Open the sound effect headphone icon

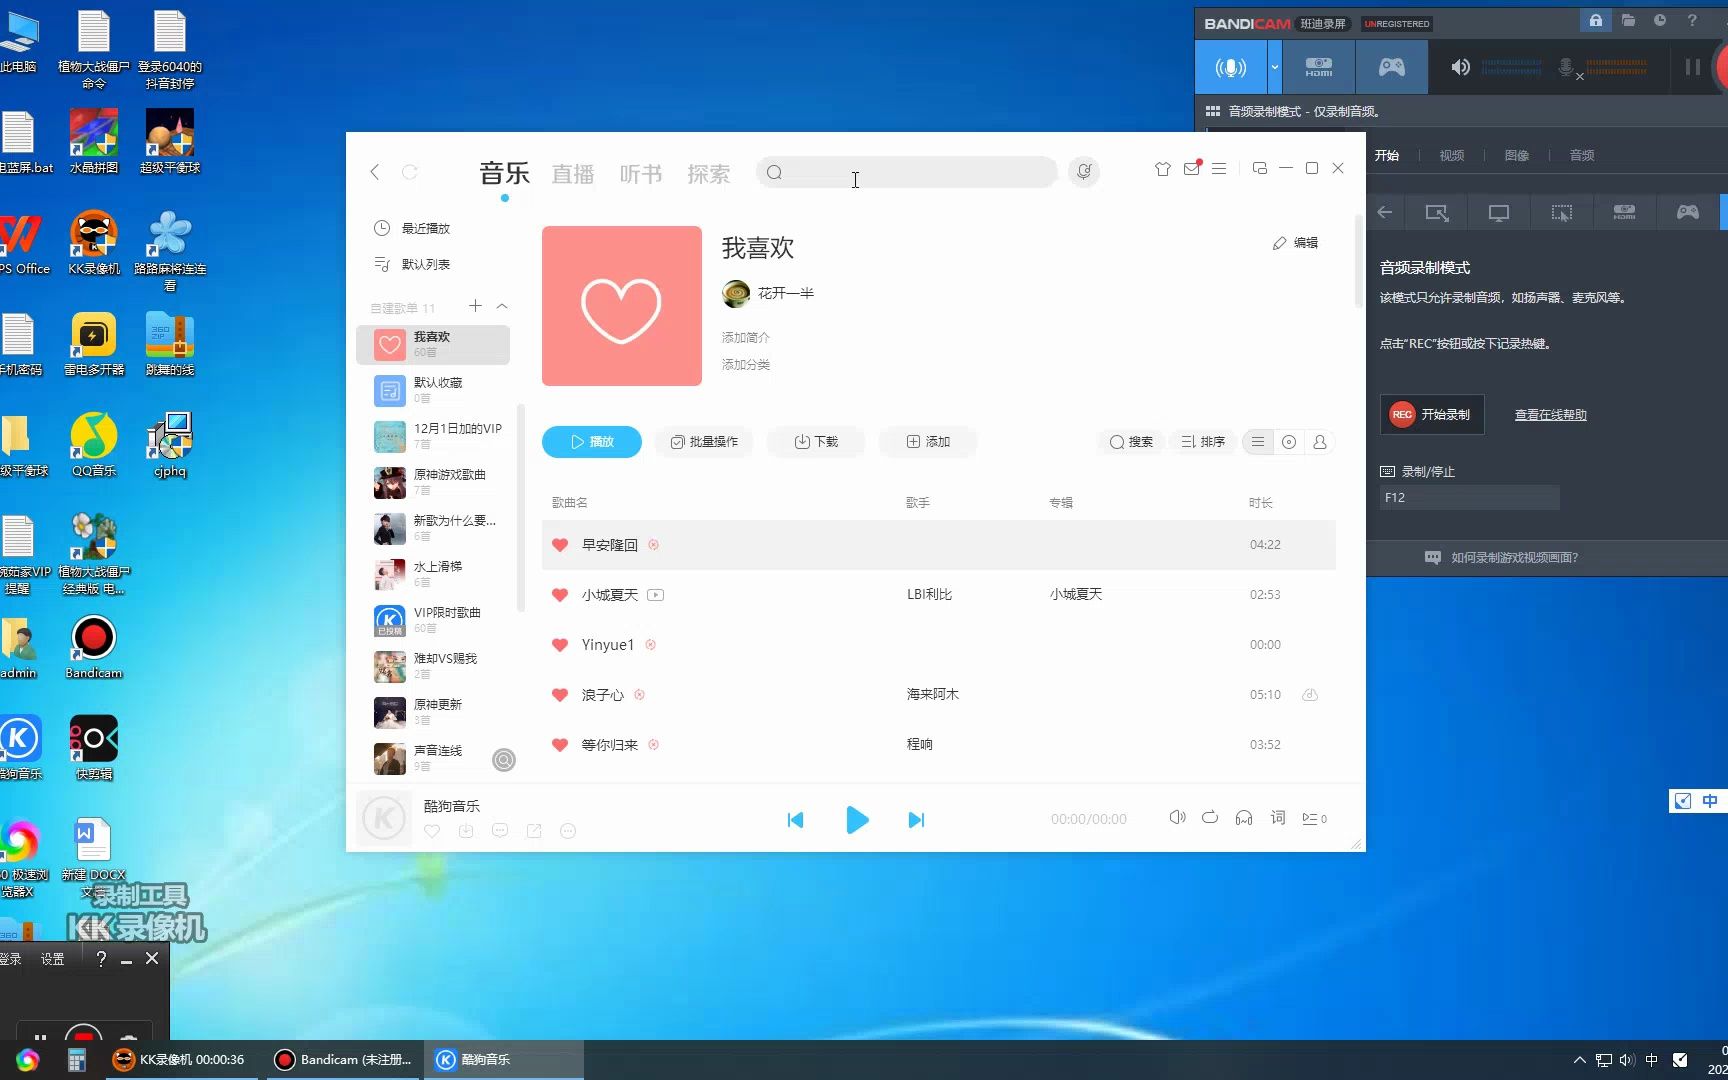1244,818
